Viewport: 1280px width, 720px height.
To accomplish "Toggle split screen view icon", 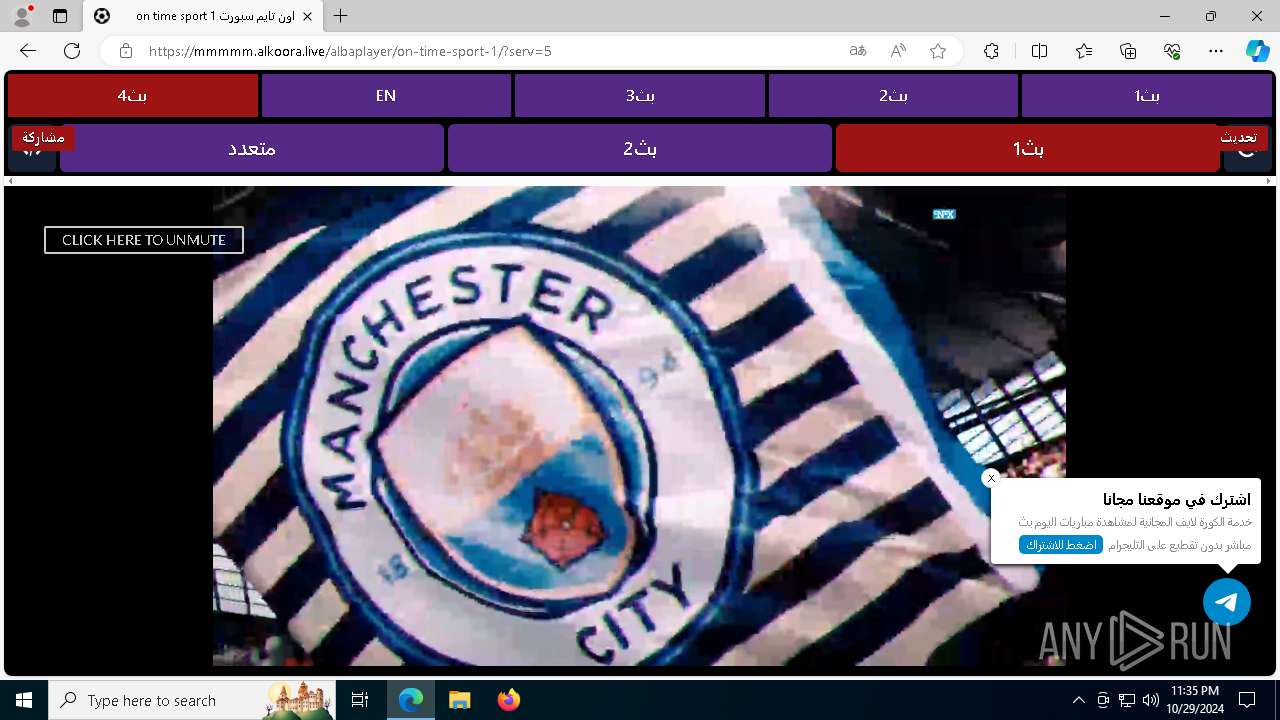I will point(1039,51).
